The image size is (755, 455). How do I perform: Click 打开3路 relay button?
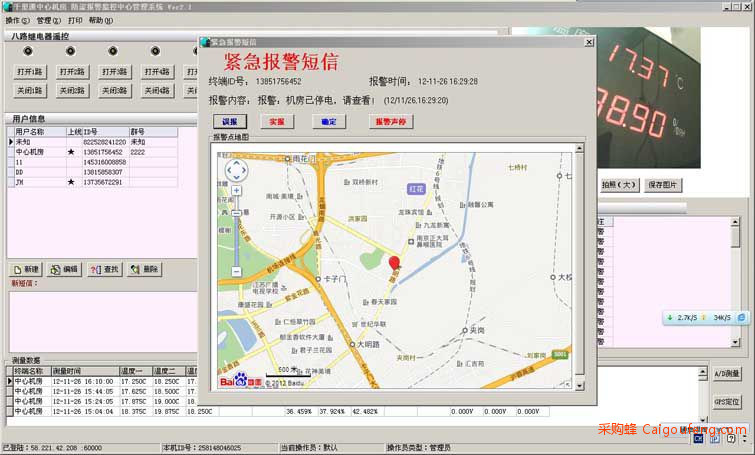pyautogui.click(x=115, y=72)
